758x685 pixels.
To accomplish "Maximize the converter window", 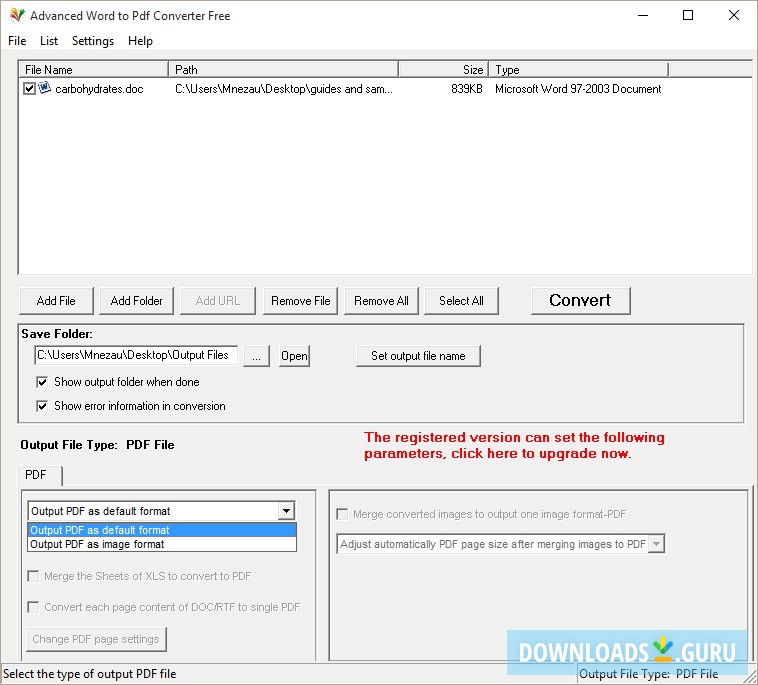I will click(x=688, y=15).
